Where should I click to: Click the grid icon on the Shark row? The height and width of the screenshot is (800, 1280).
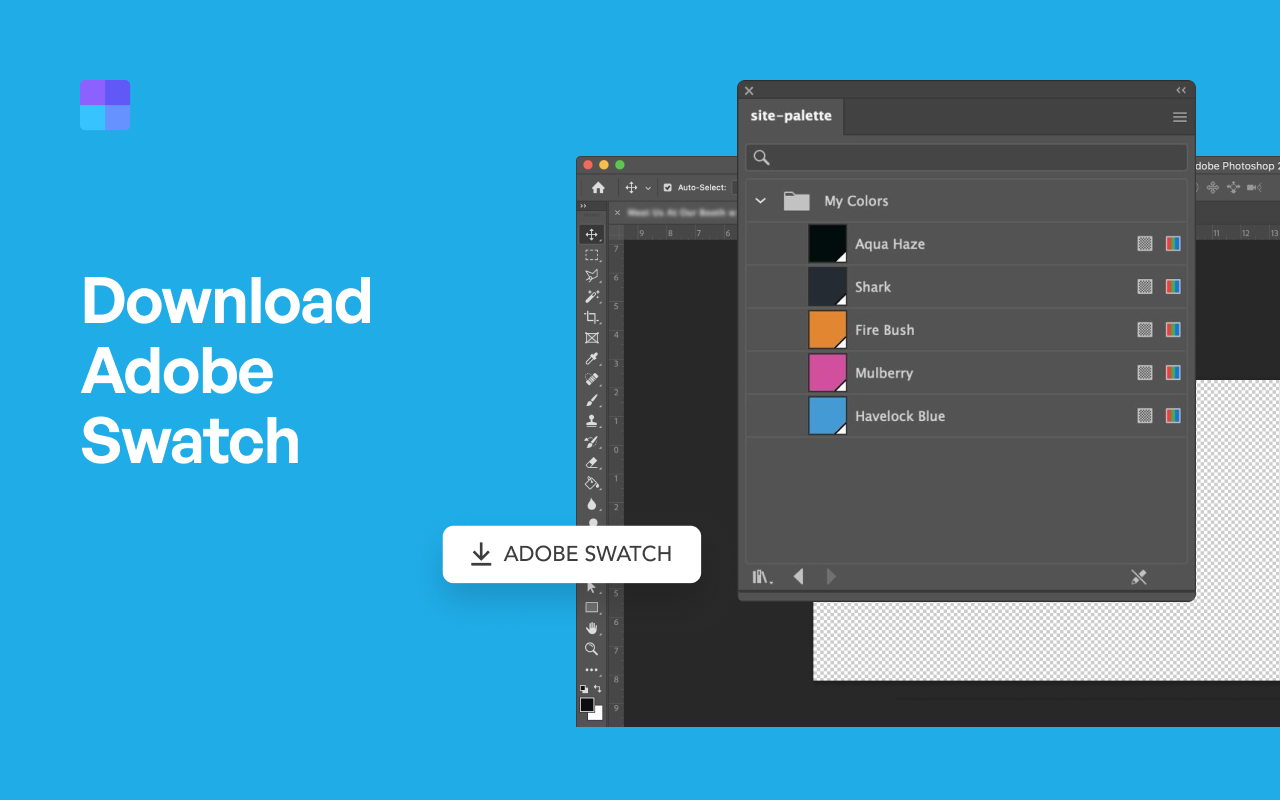[1145, 286]
